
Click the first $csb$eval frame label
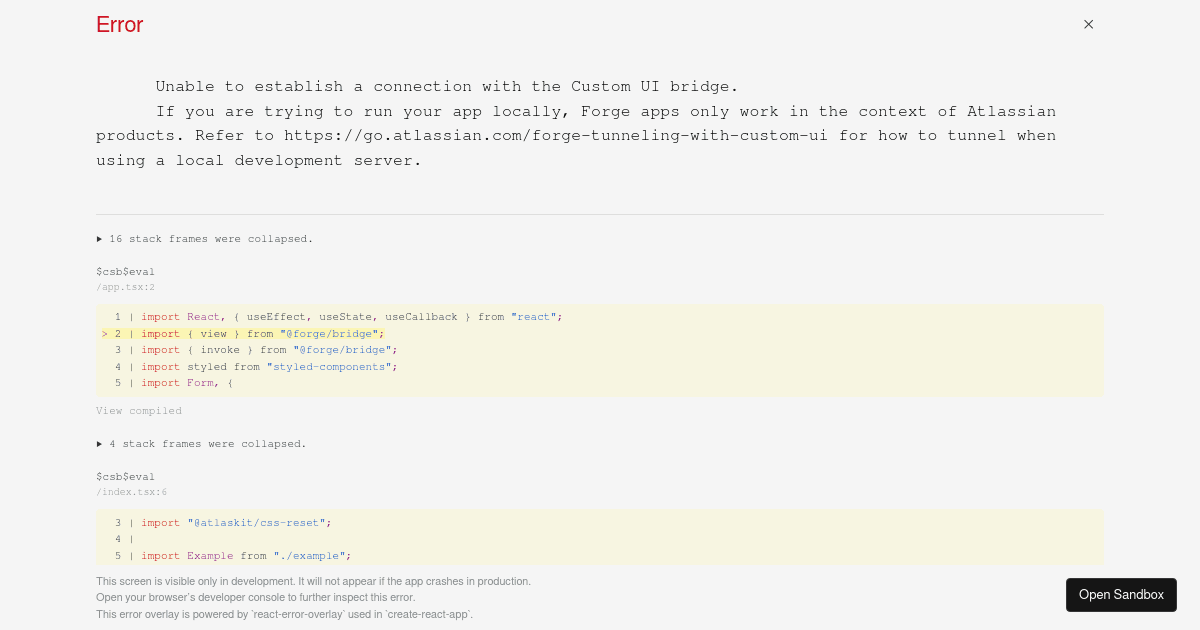coord(125,271)
